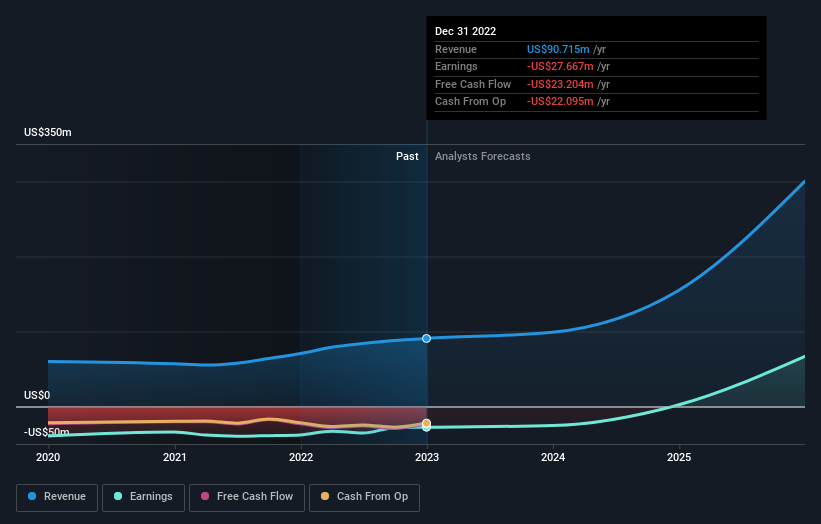Image resolution: width=821 pixels, height=524 pixels.
Task: Click the -US$27.667m earnings value
Action: (560, 66)
